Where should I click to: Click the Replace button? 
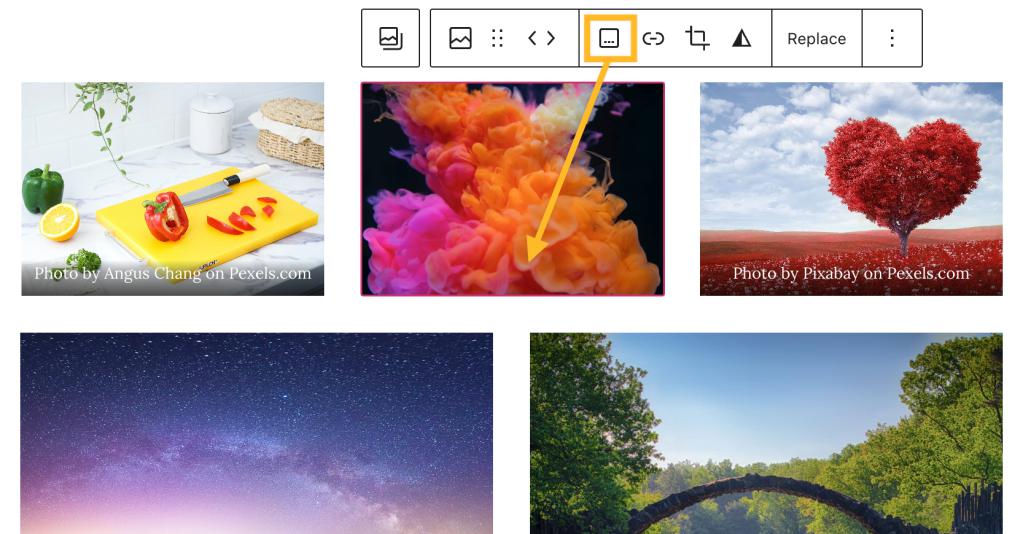pyautogui.click(x=816, y=39)
